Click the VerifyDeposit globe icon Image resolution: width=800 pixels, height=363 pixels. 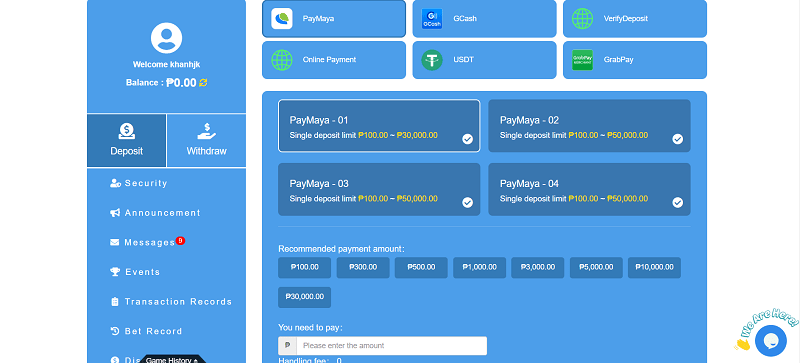click(582, 18)
